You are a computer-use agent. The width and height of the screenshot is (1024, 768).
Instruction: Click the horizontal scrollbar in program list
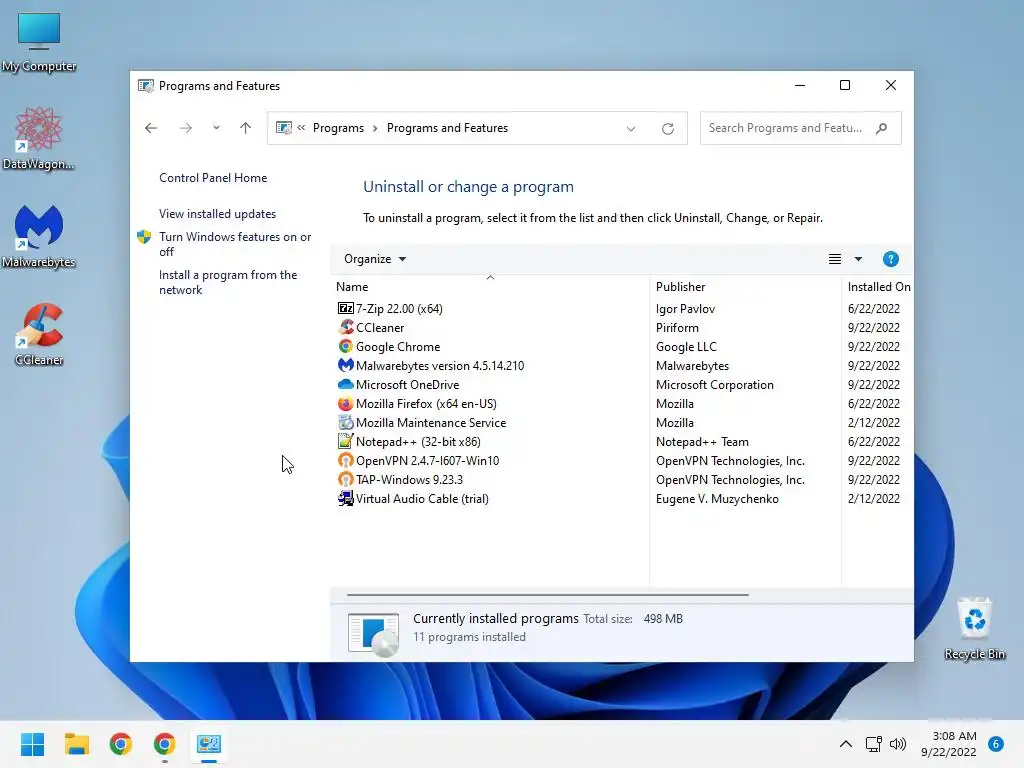click(x=547, y=595)
